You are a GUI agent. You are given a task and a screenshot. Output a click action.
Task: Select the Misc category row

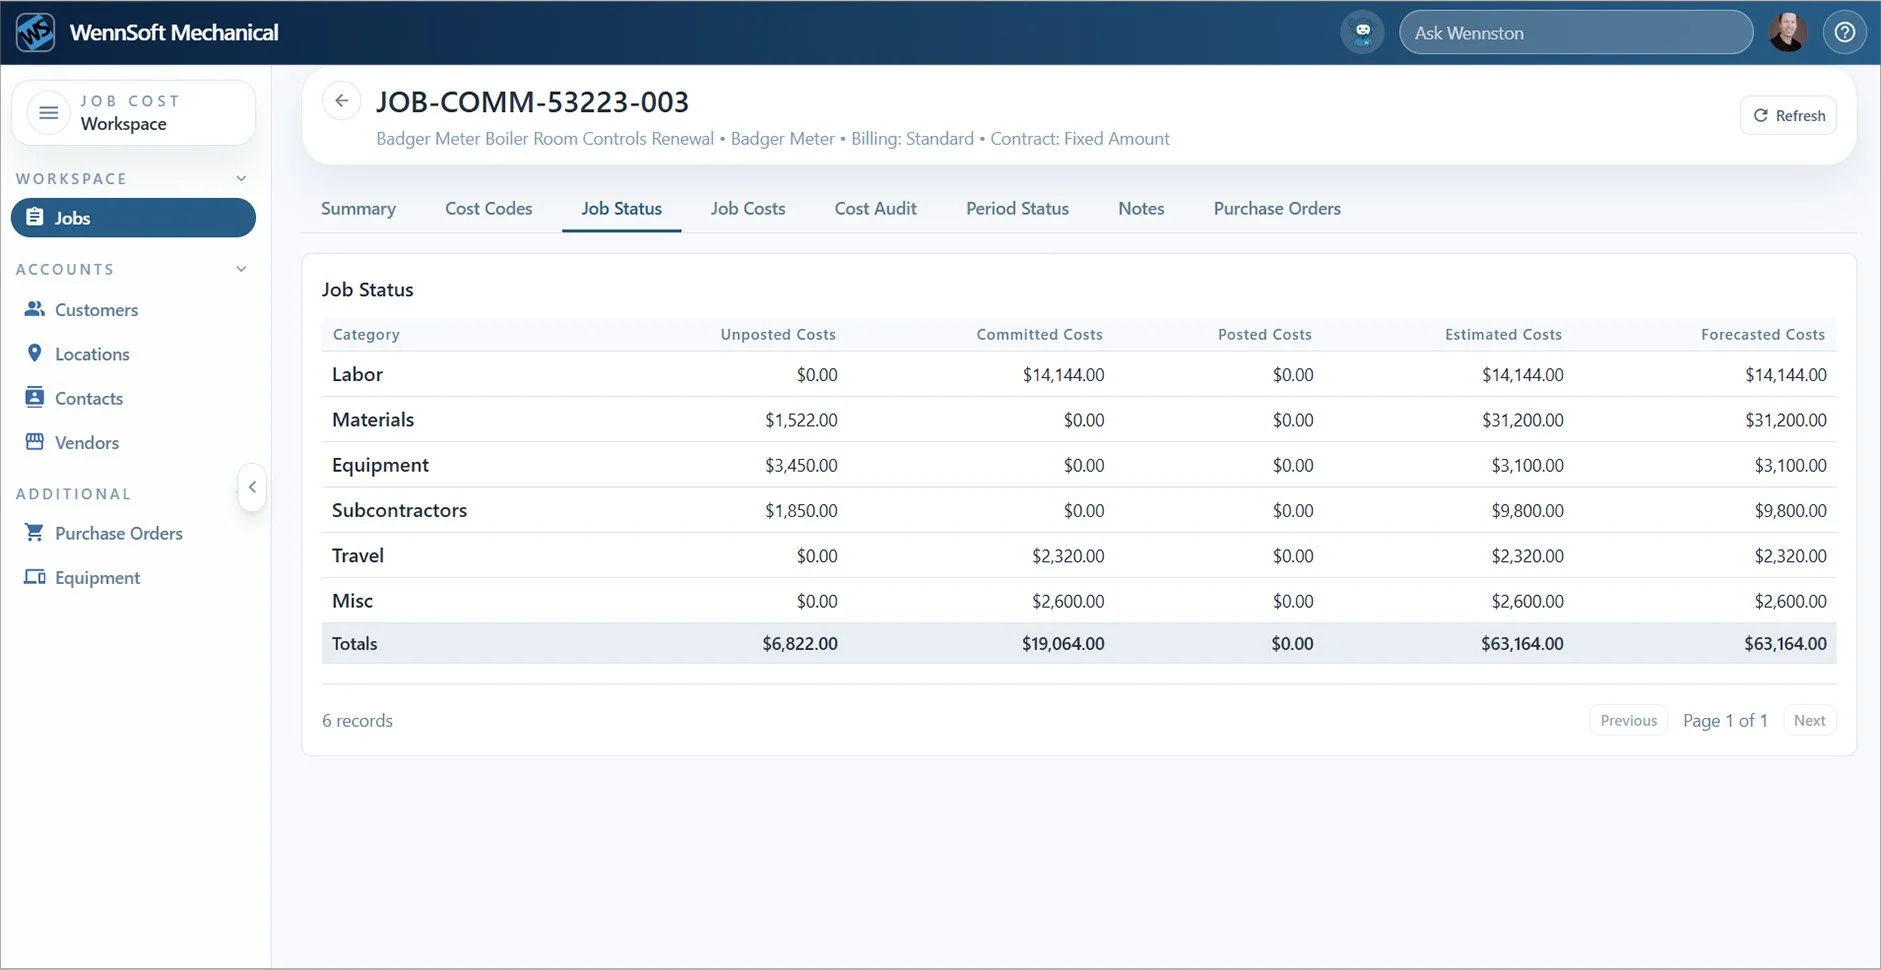tap(1079, 600)
